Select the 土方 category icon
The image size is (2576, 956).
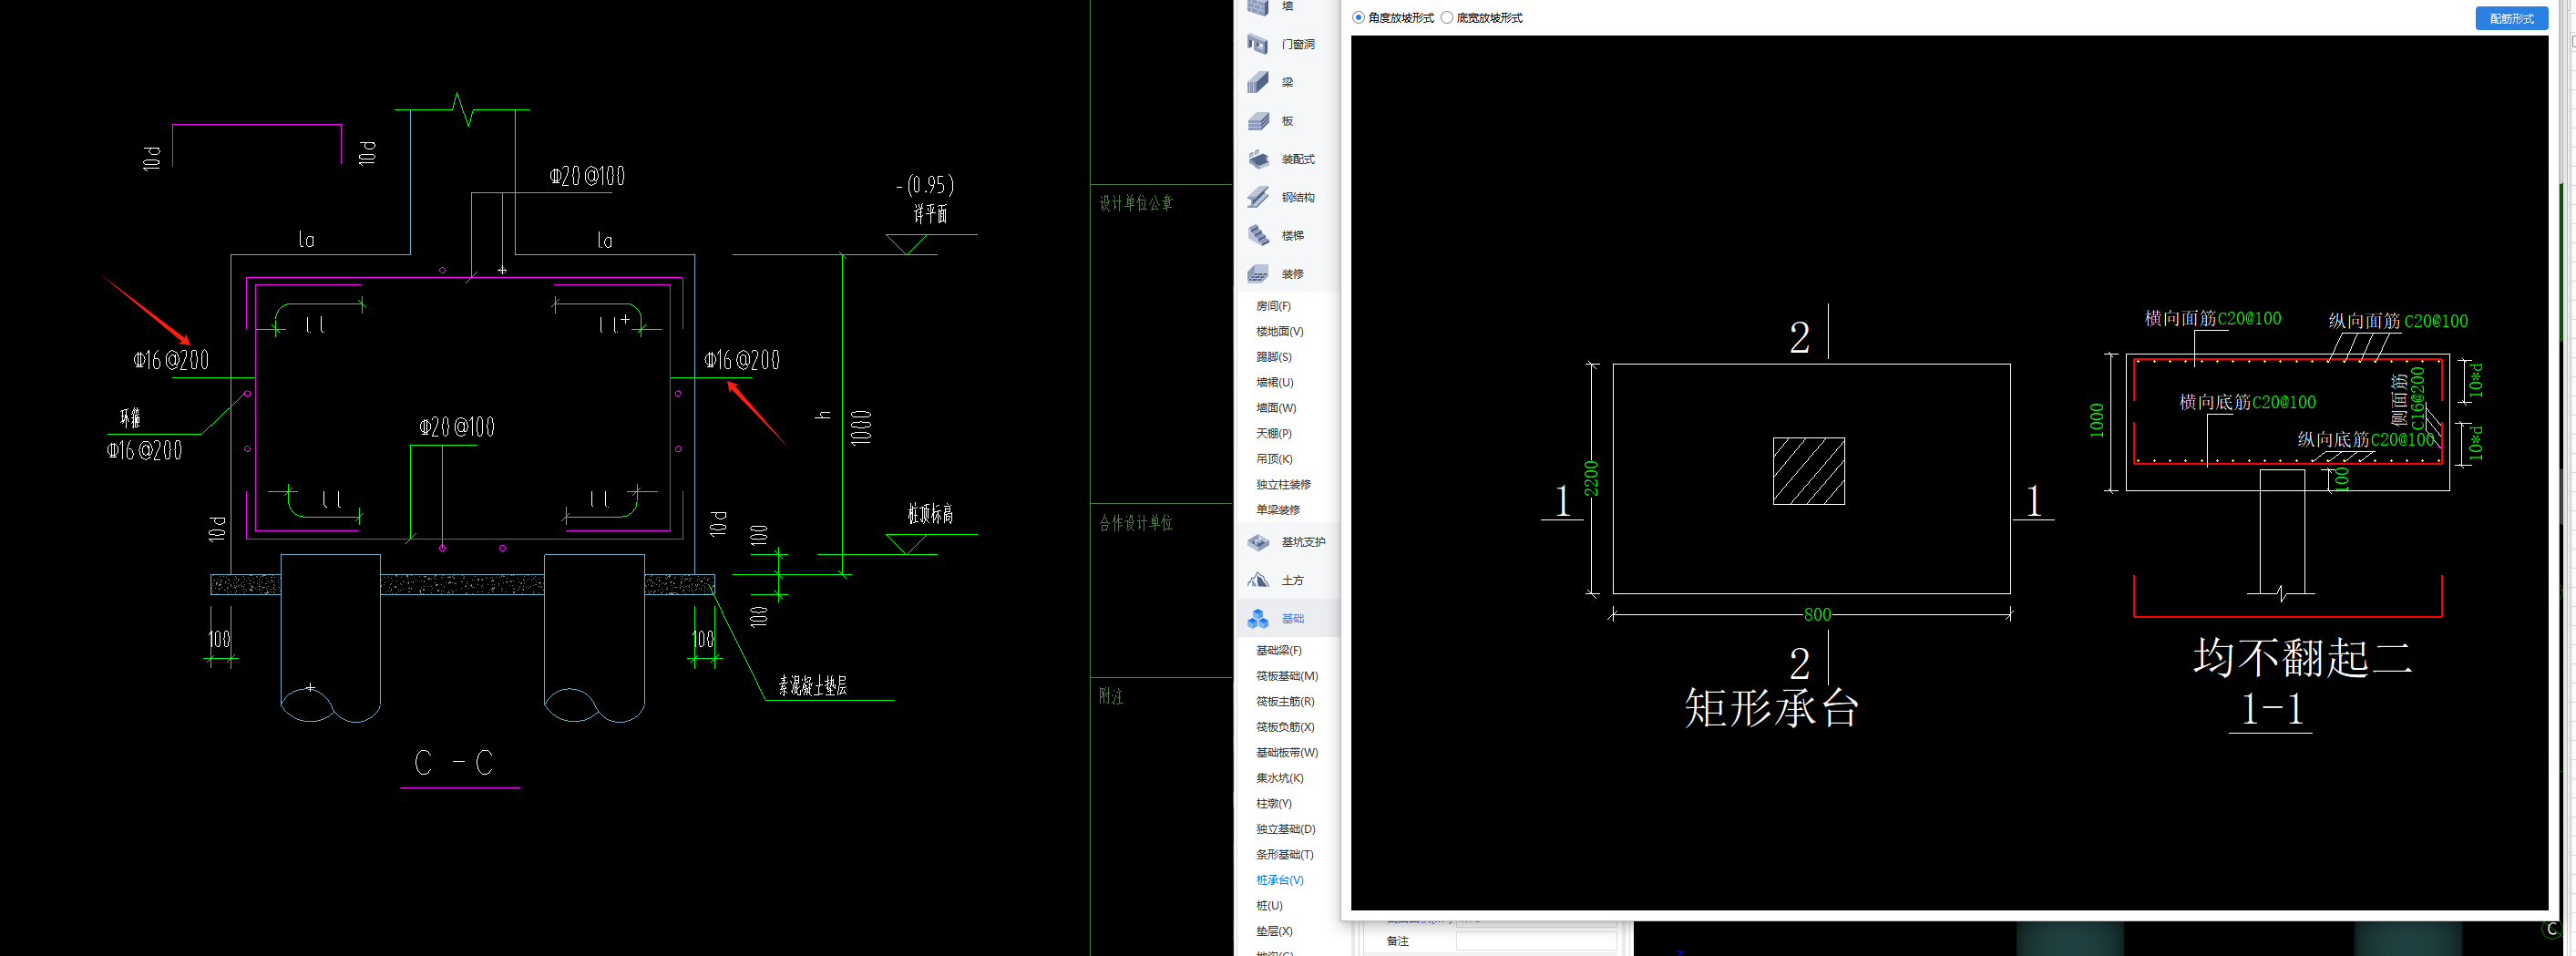click(1258, 580)
